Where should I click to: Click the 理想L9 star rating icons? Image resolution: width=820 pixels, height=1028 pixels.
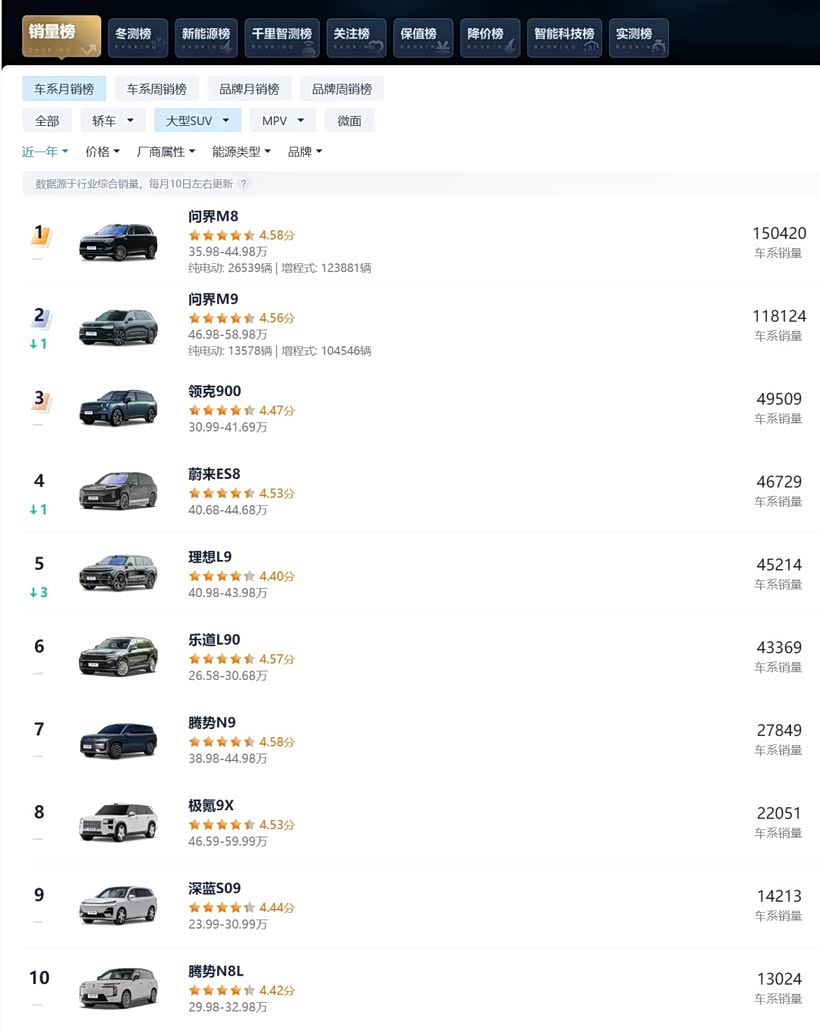click(x=221, y=576)
